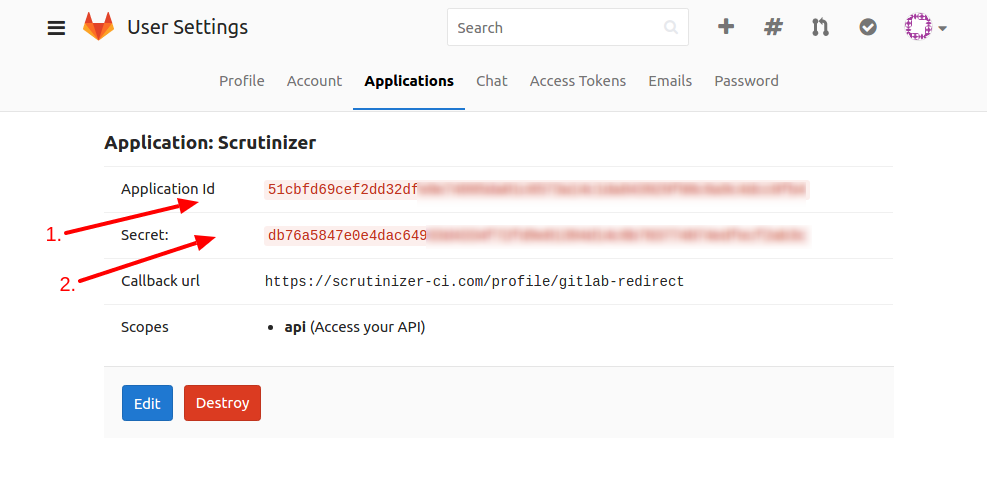The height and width of the screenshot is (504, 987).
Task: Click the Application: Scrutinizer heading
Action: 210,143
